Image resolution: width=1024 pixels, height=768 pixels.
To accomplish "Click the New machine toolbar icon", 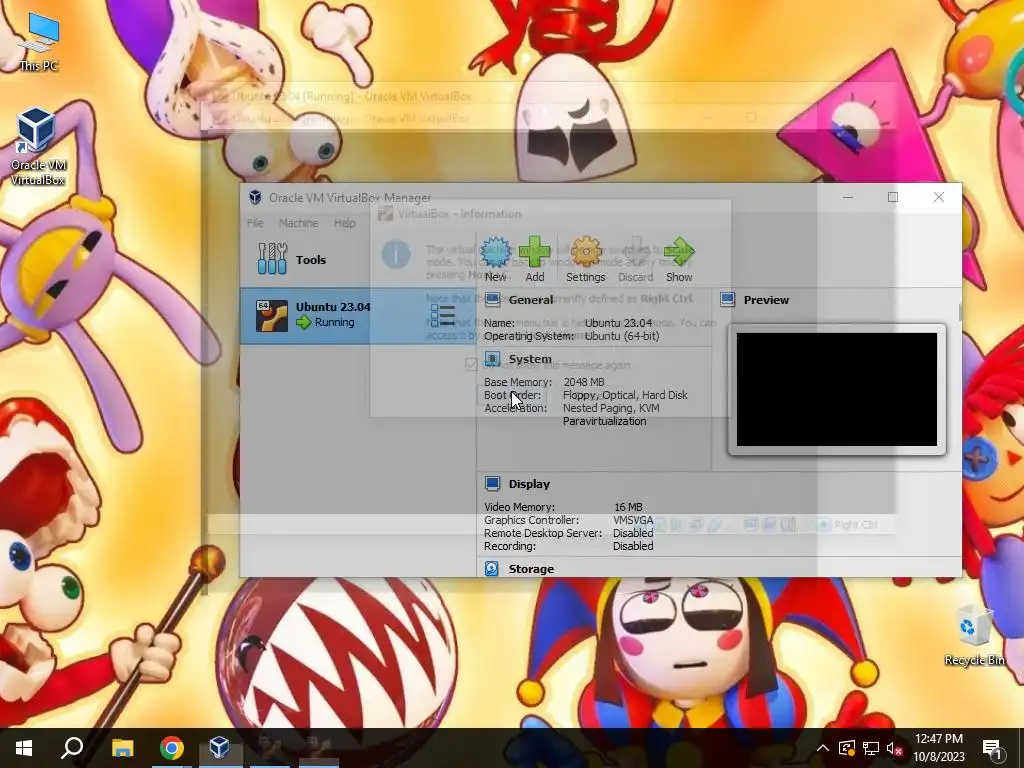I will pyautogui.click(x=496, y=252).
